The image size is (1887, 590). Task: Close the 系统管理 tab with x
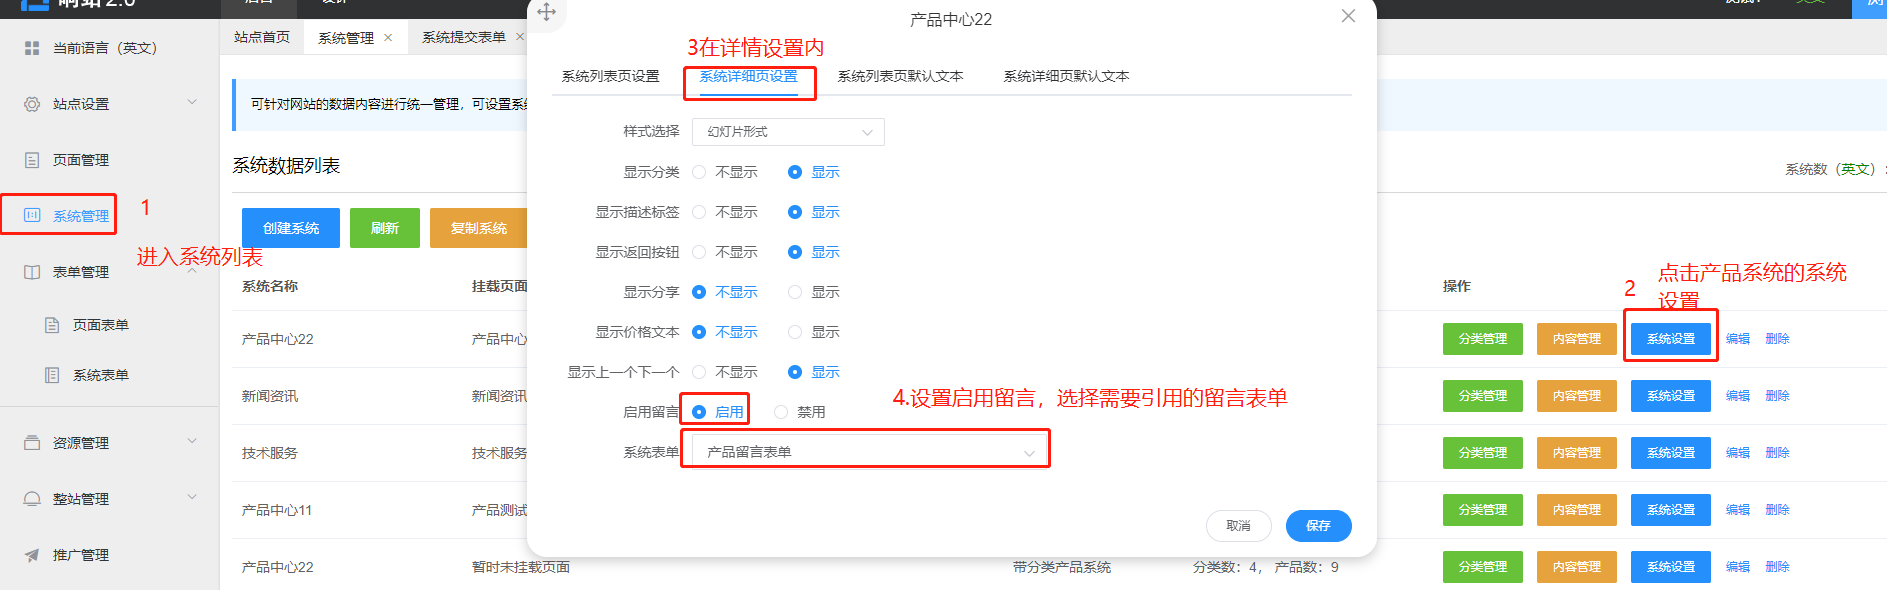pyautogui.click(x=388, y=37)
